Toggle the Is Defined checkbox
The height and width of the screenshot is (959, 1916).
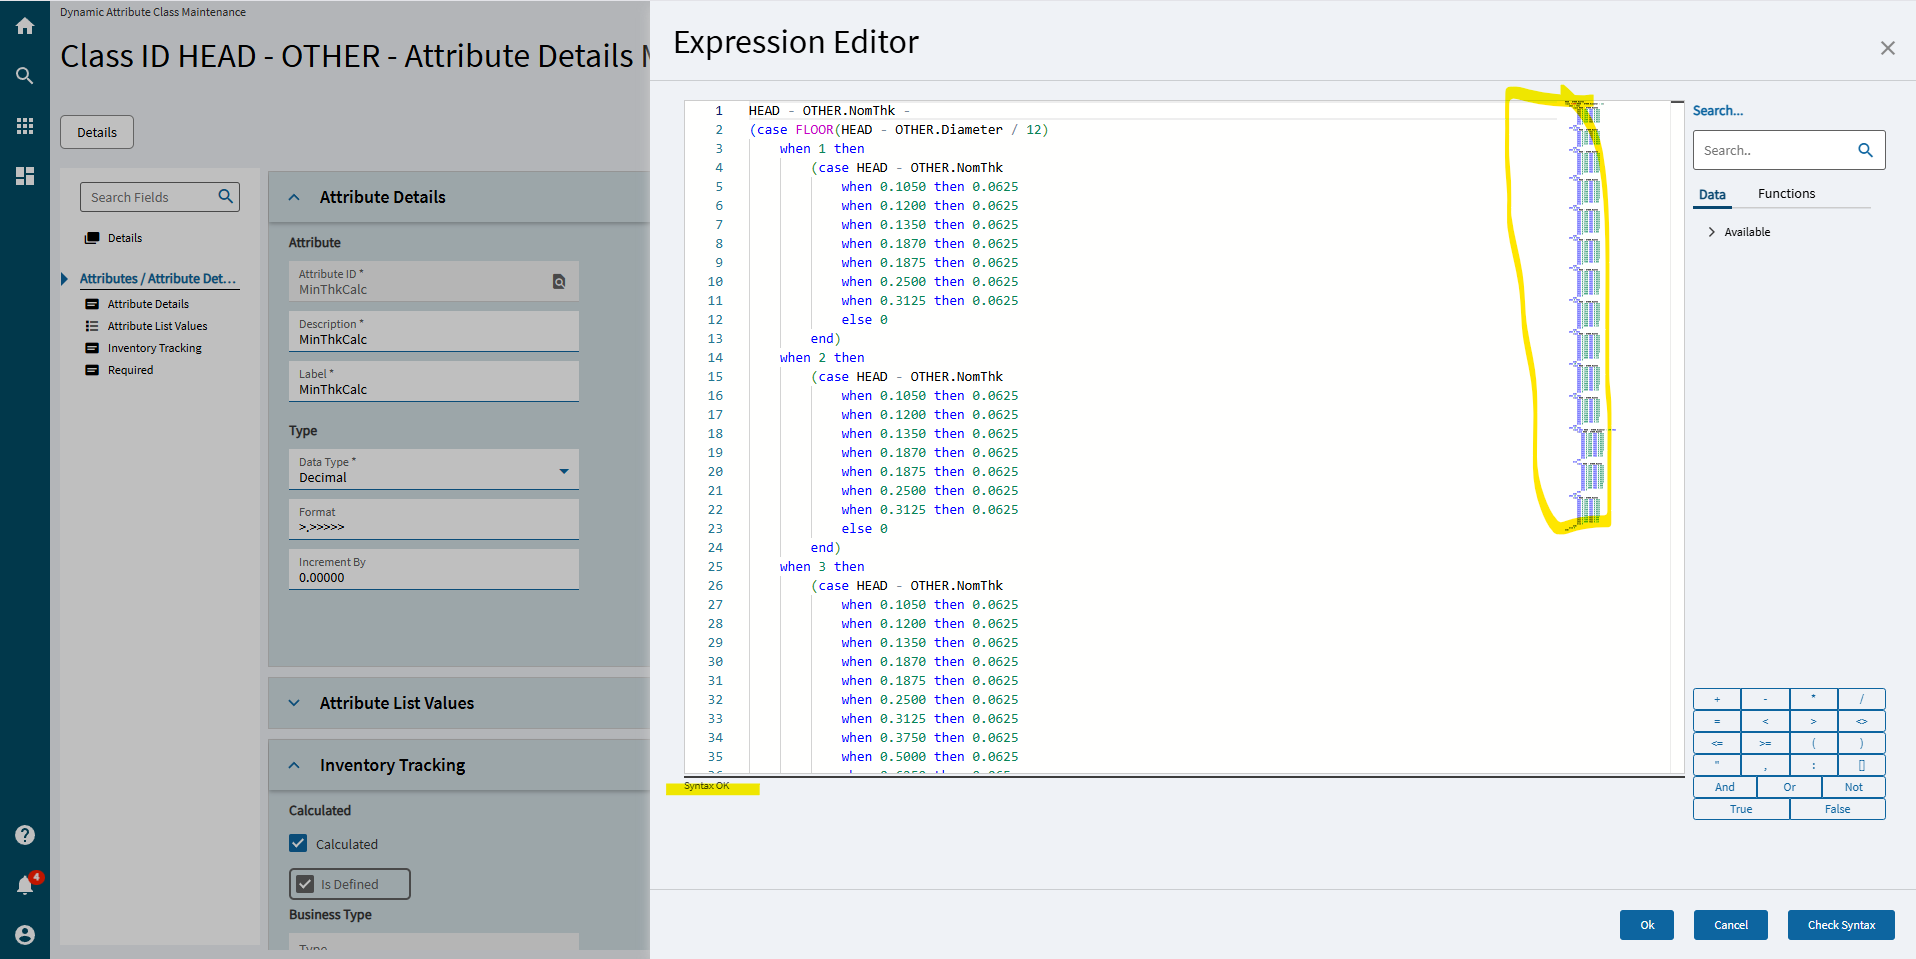coord(306,884)
